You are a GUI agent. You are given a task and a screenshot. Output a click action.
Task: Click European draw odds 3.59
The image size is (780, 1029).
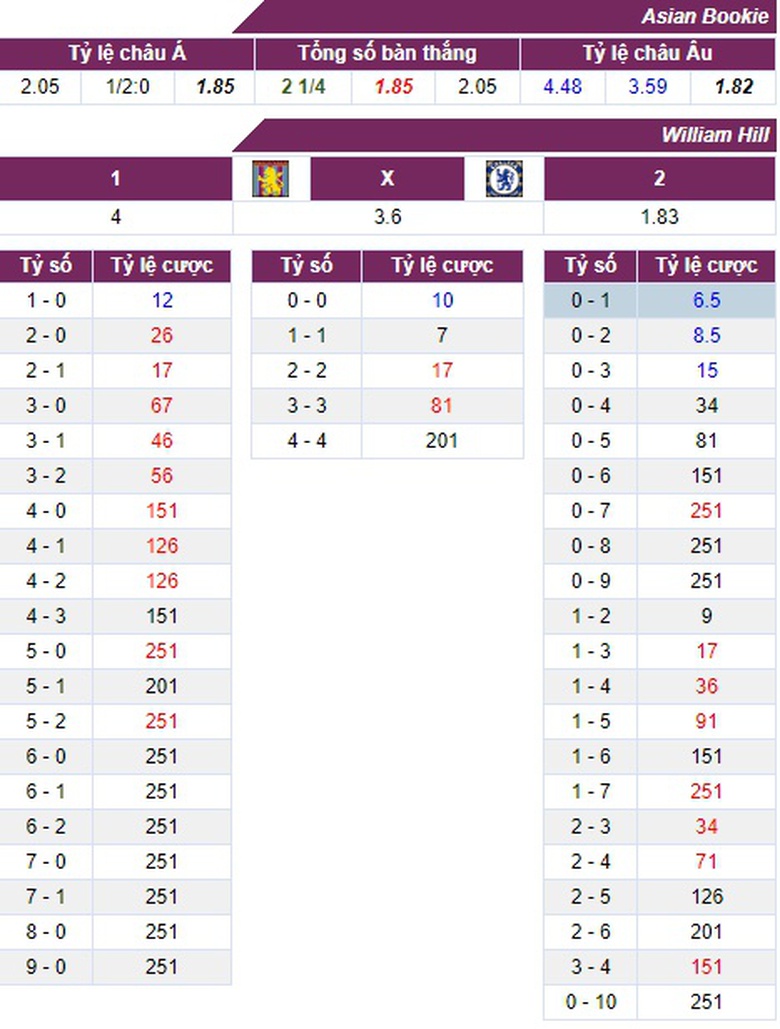pyautogui.click(x=648, y=86)
